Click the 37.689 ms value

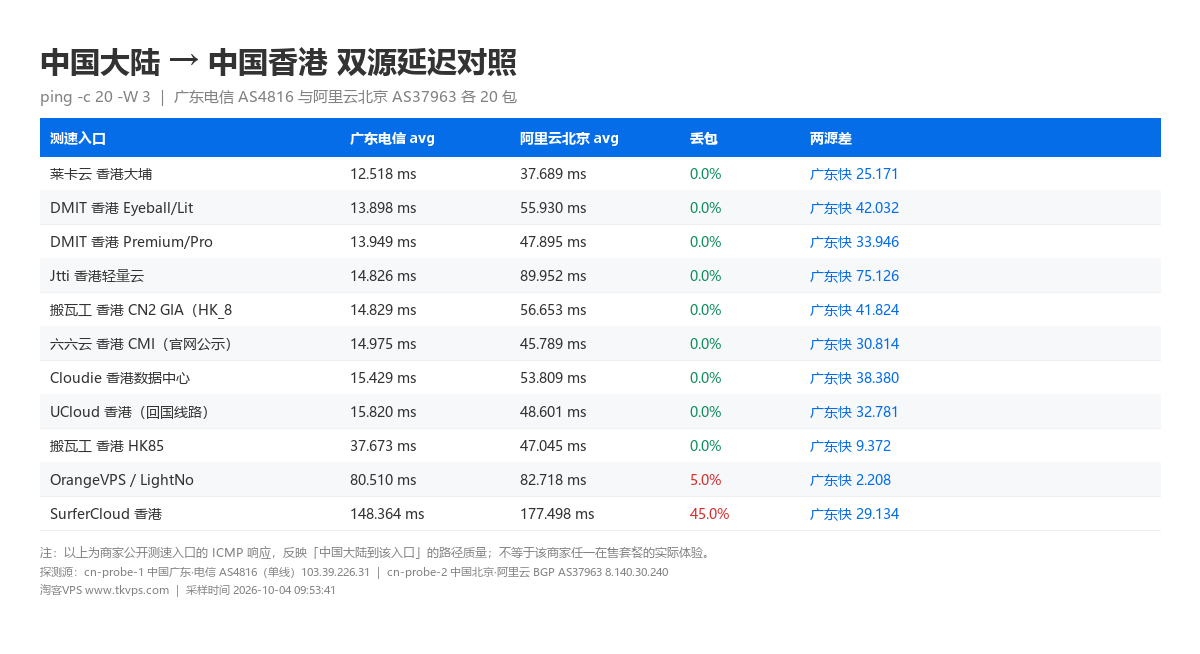(553, 174)
